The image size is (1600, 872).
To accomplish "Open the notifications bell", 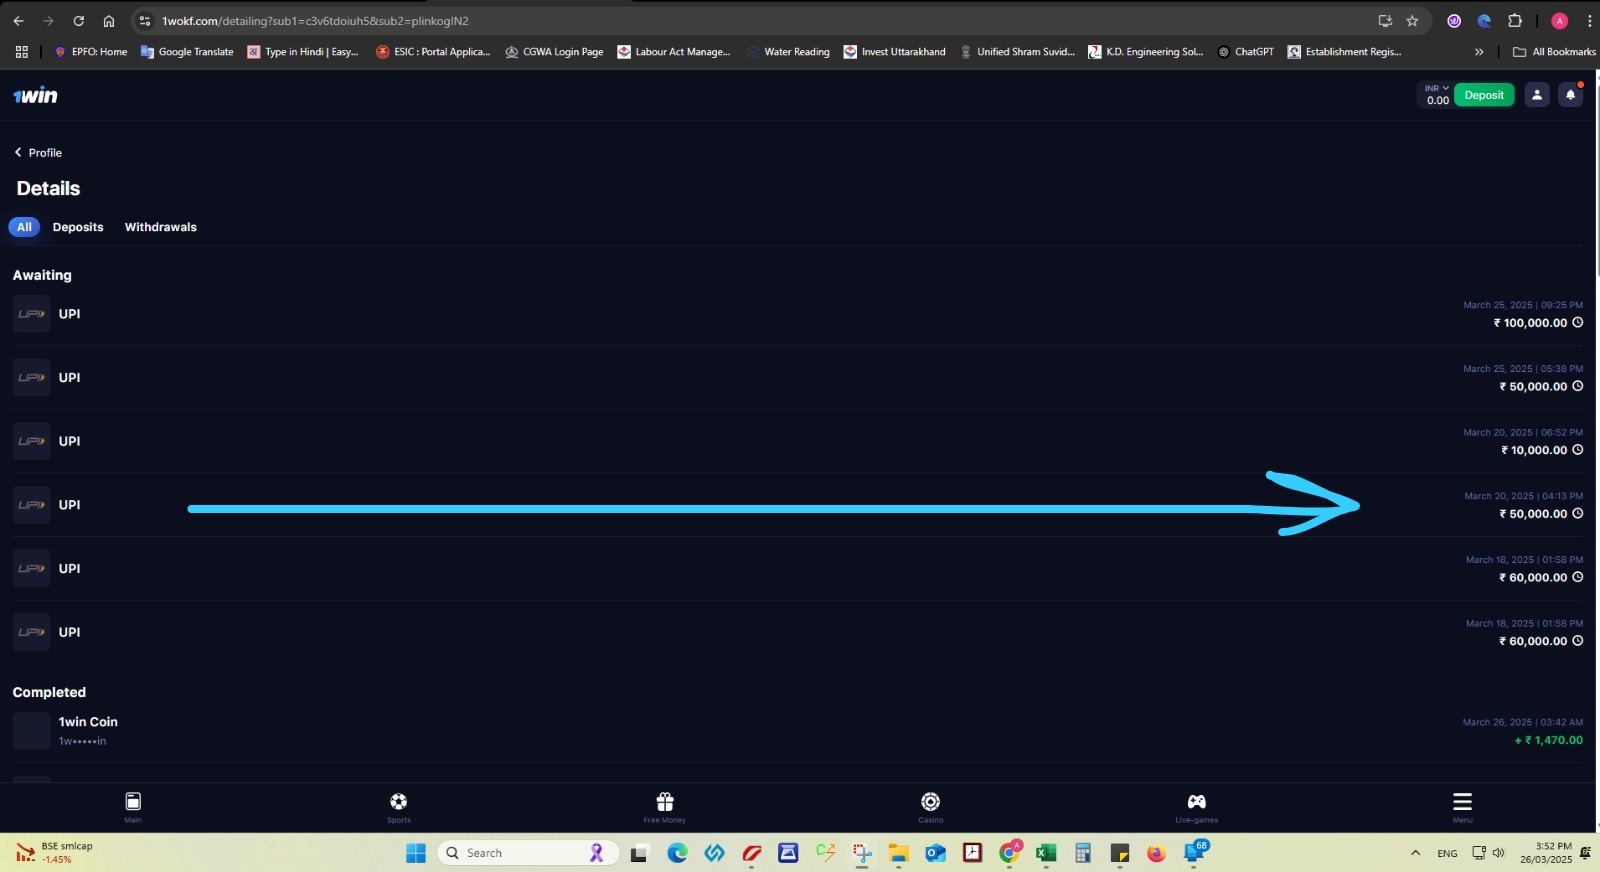I will click(1571, 95).
